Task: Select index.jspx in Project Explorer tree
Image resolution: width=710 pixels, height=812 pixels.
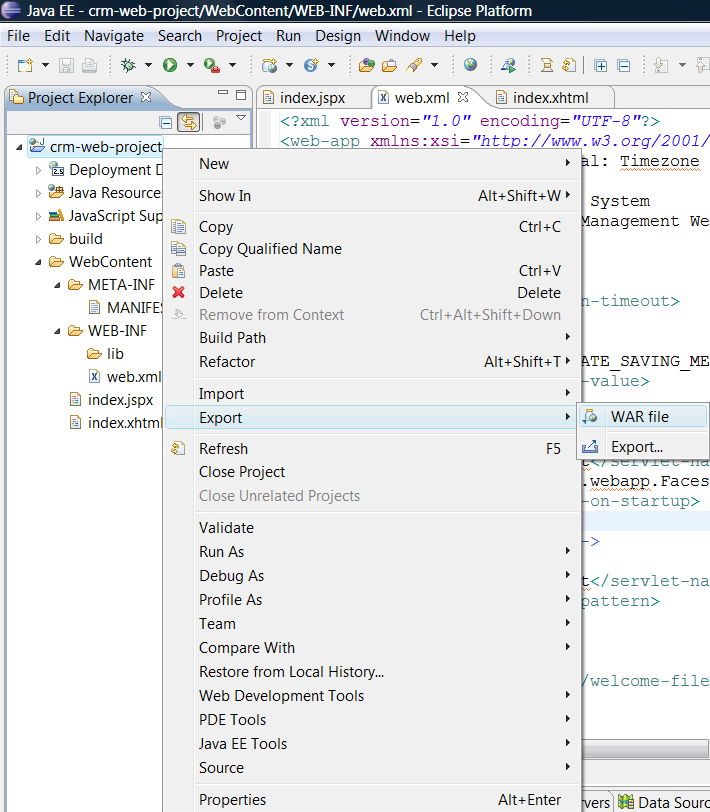Action: (112, 400)
